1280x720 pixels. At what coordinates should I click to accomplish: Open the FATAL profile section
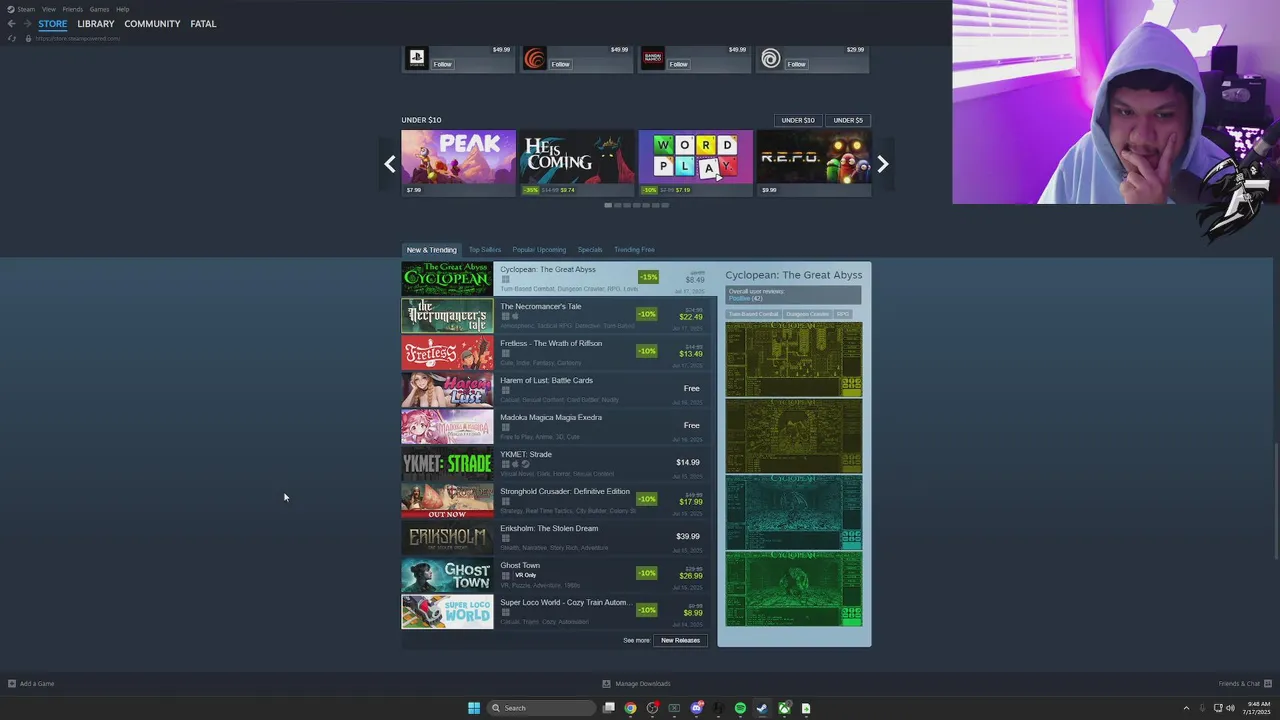[203, 24]
